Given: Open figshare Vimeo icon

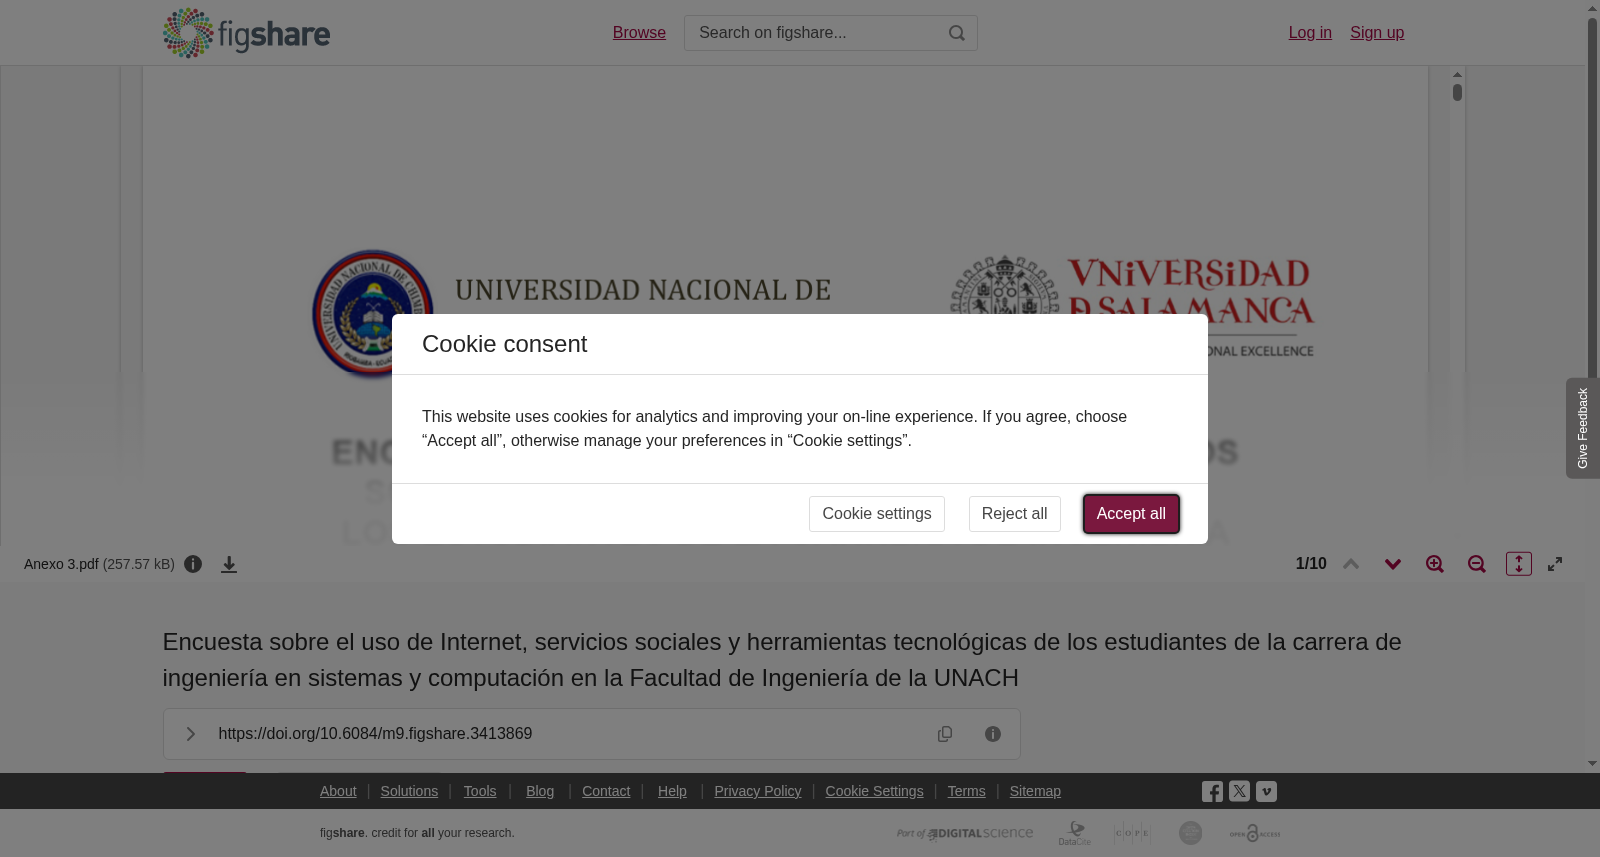Looking at the screenshot, I should click(x=1266, y=791).
